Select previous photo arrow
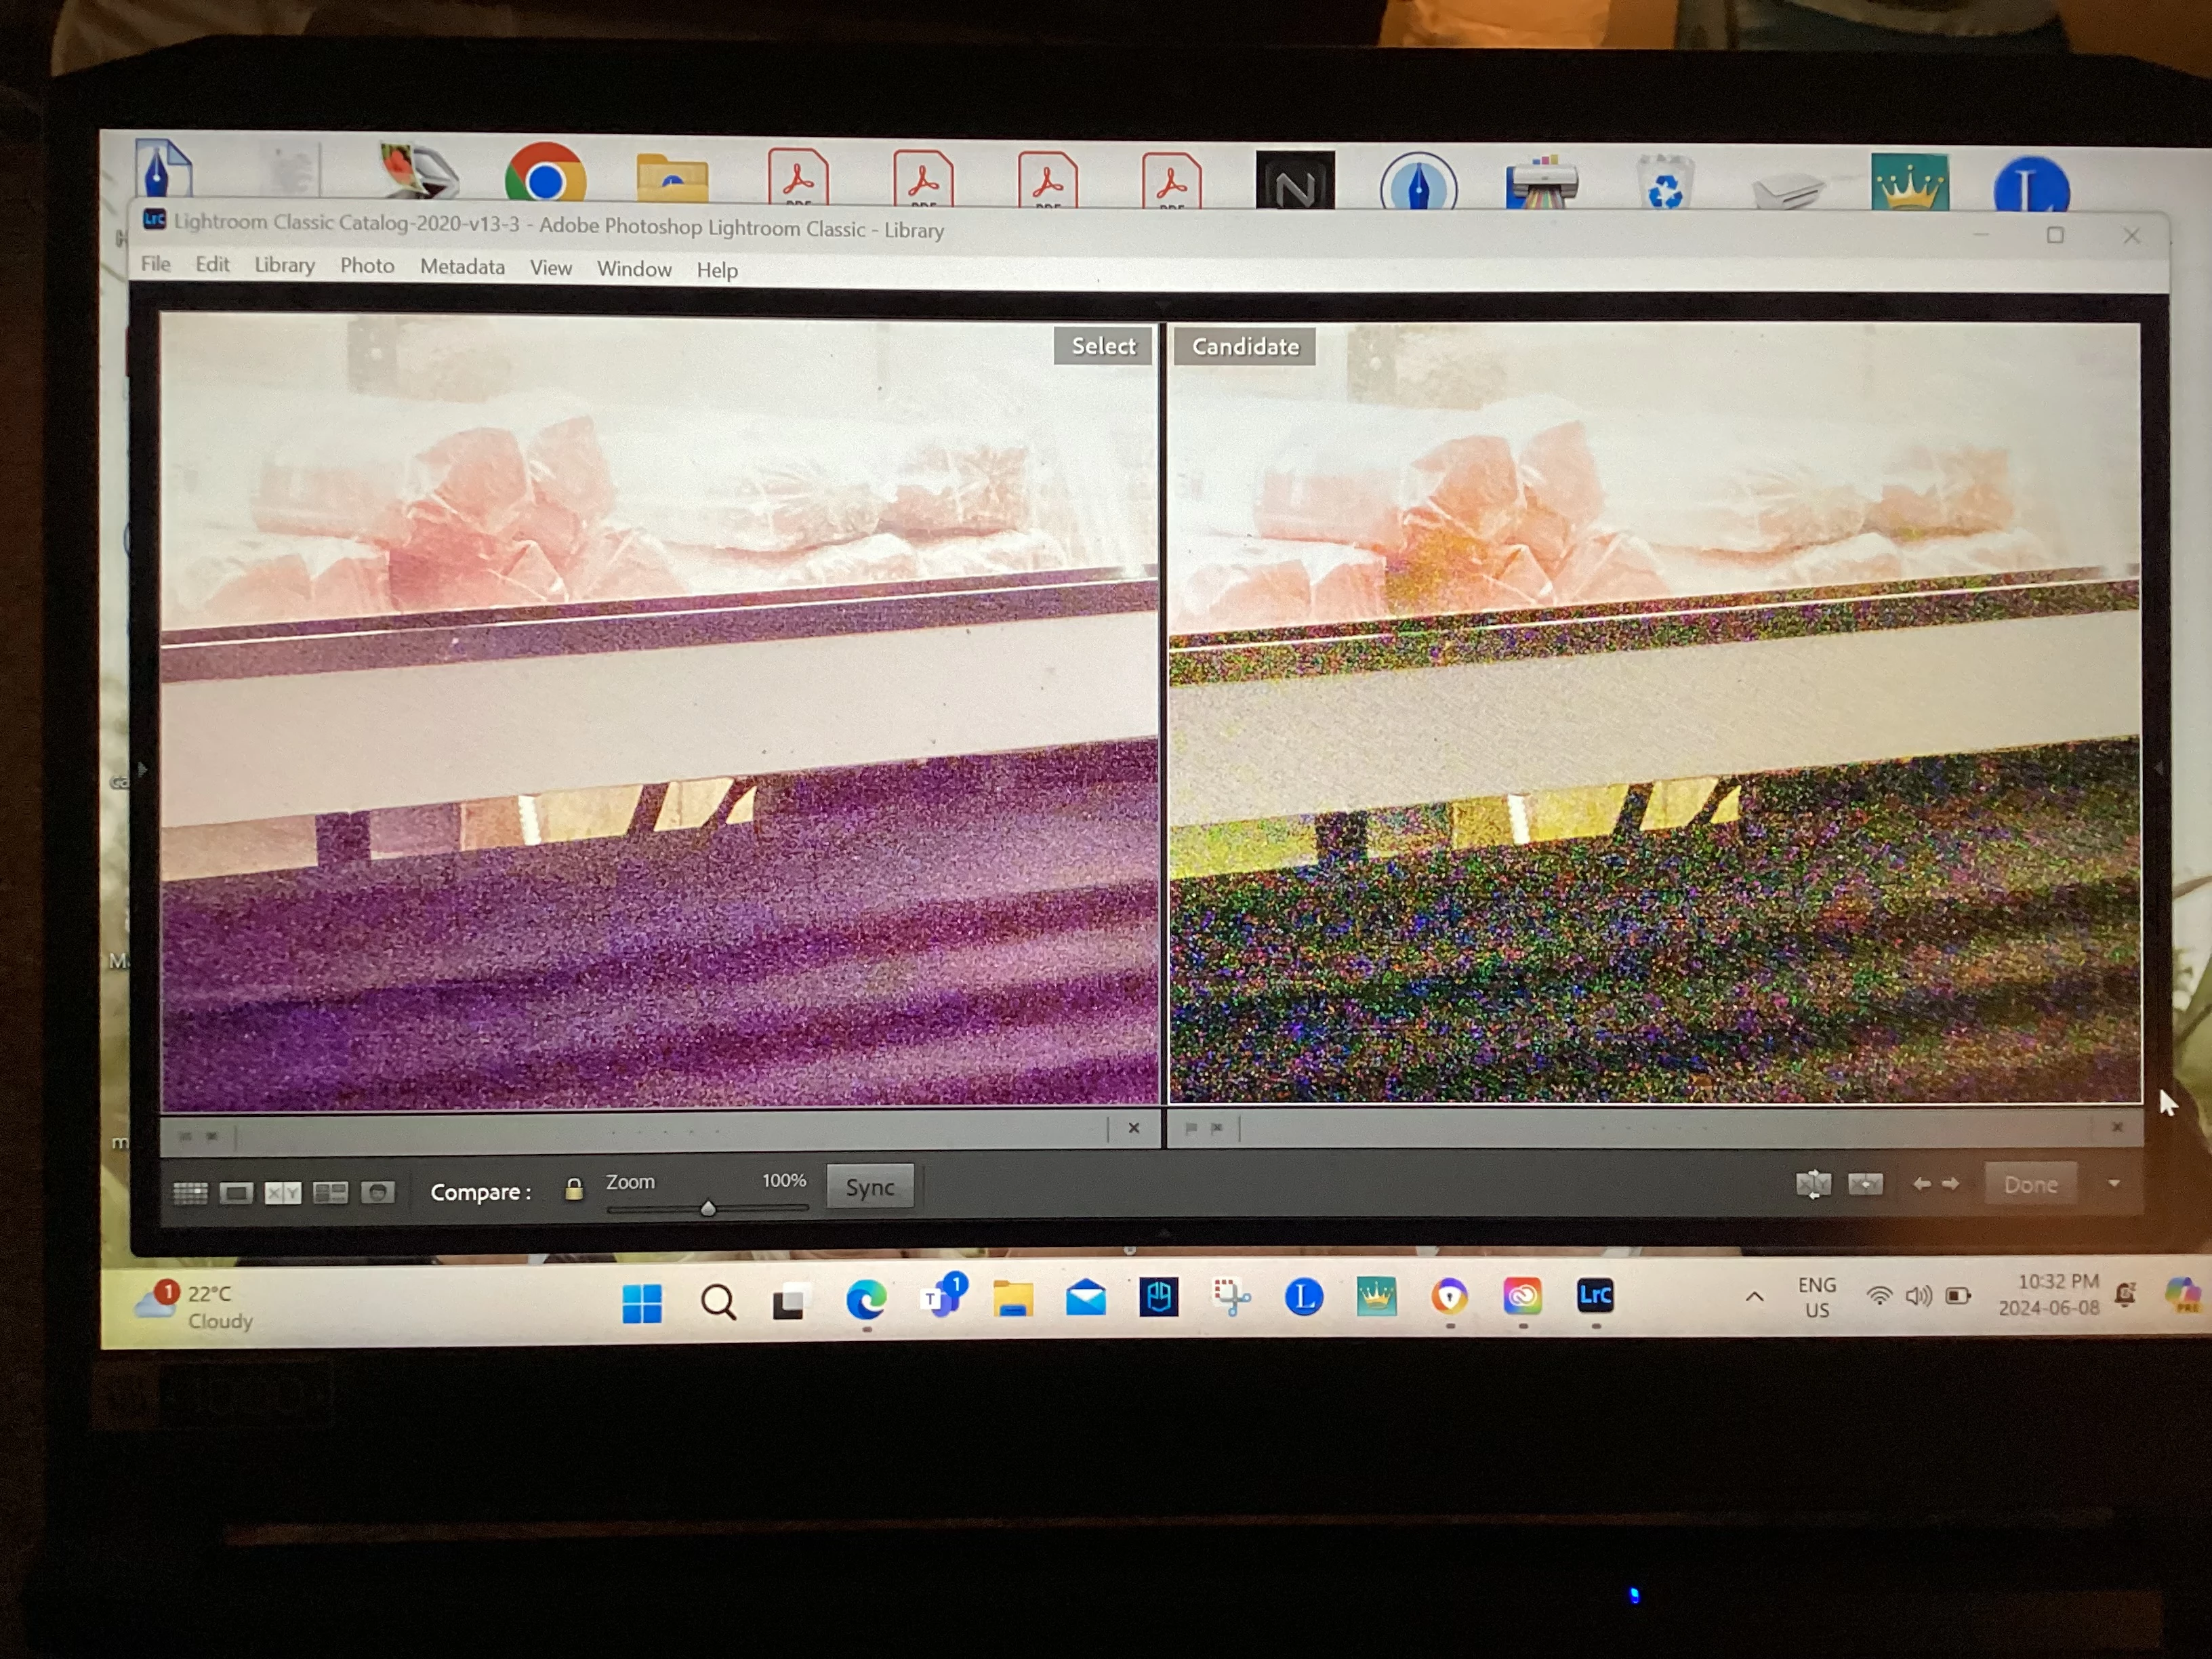Viewport: 2212px width, 1659px height. click(x=1921, y=1184)
